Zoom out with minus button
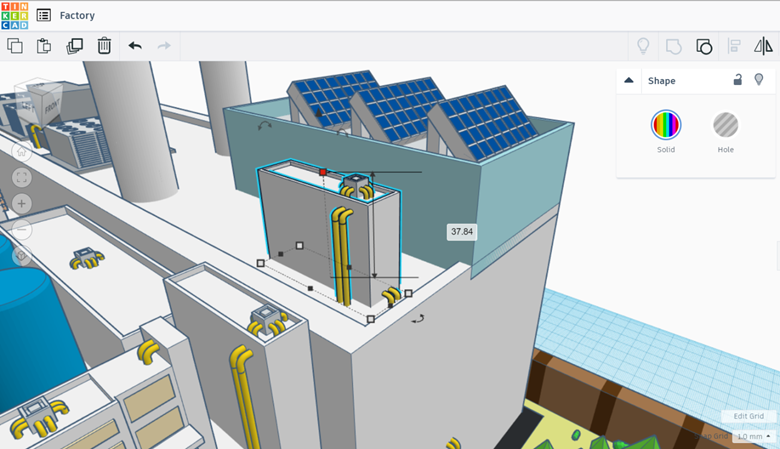Viewport: 780px width, 449px height. coord(21,229)
